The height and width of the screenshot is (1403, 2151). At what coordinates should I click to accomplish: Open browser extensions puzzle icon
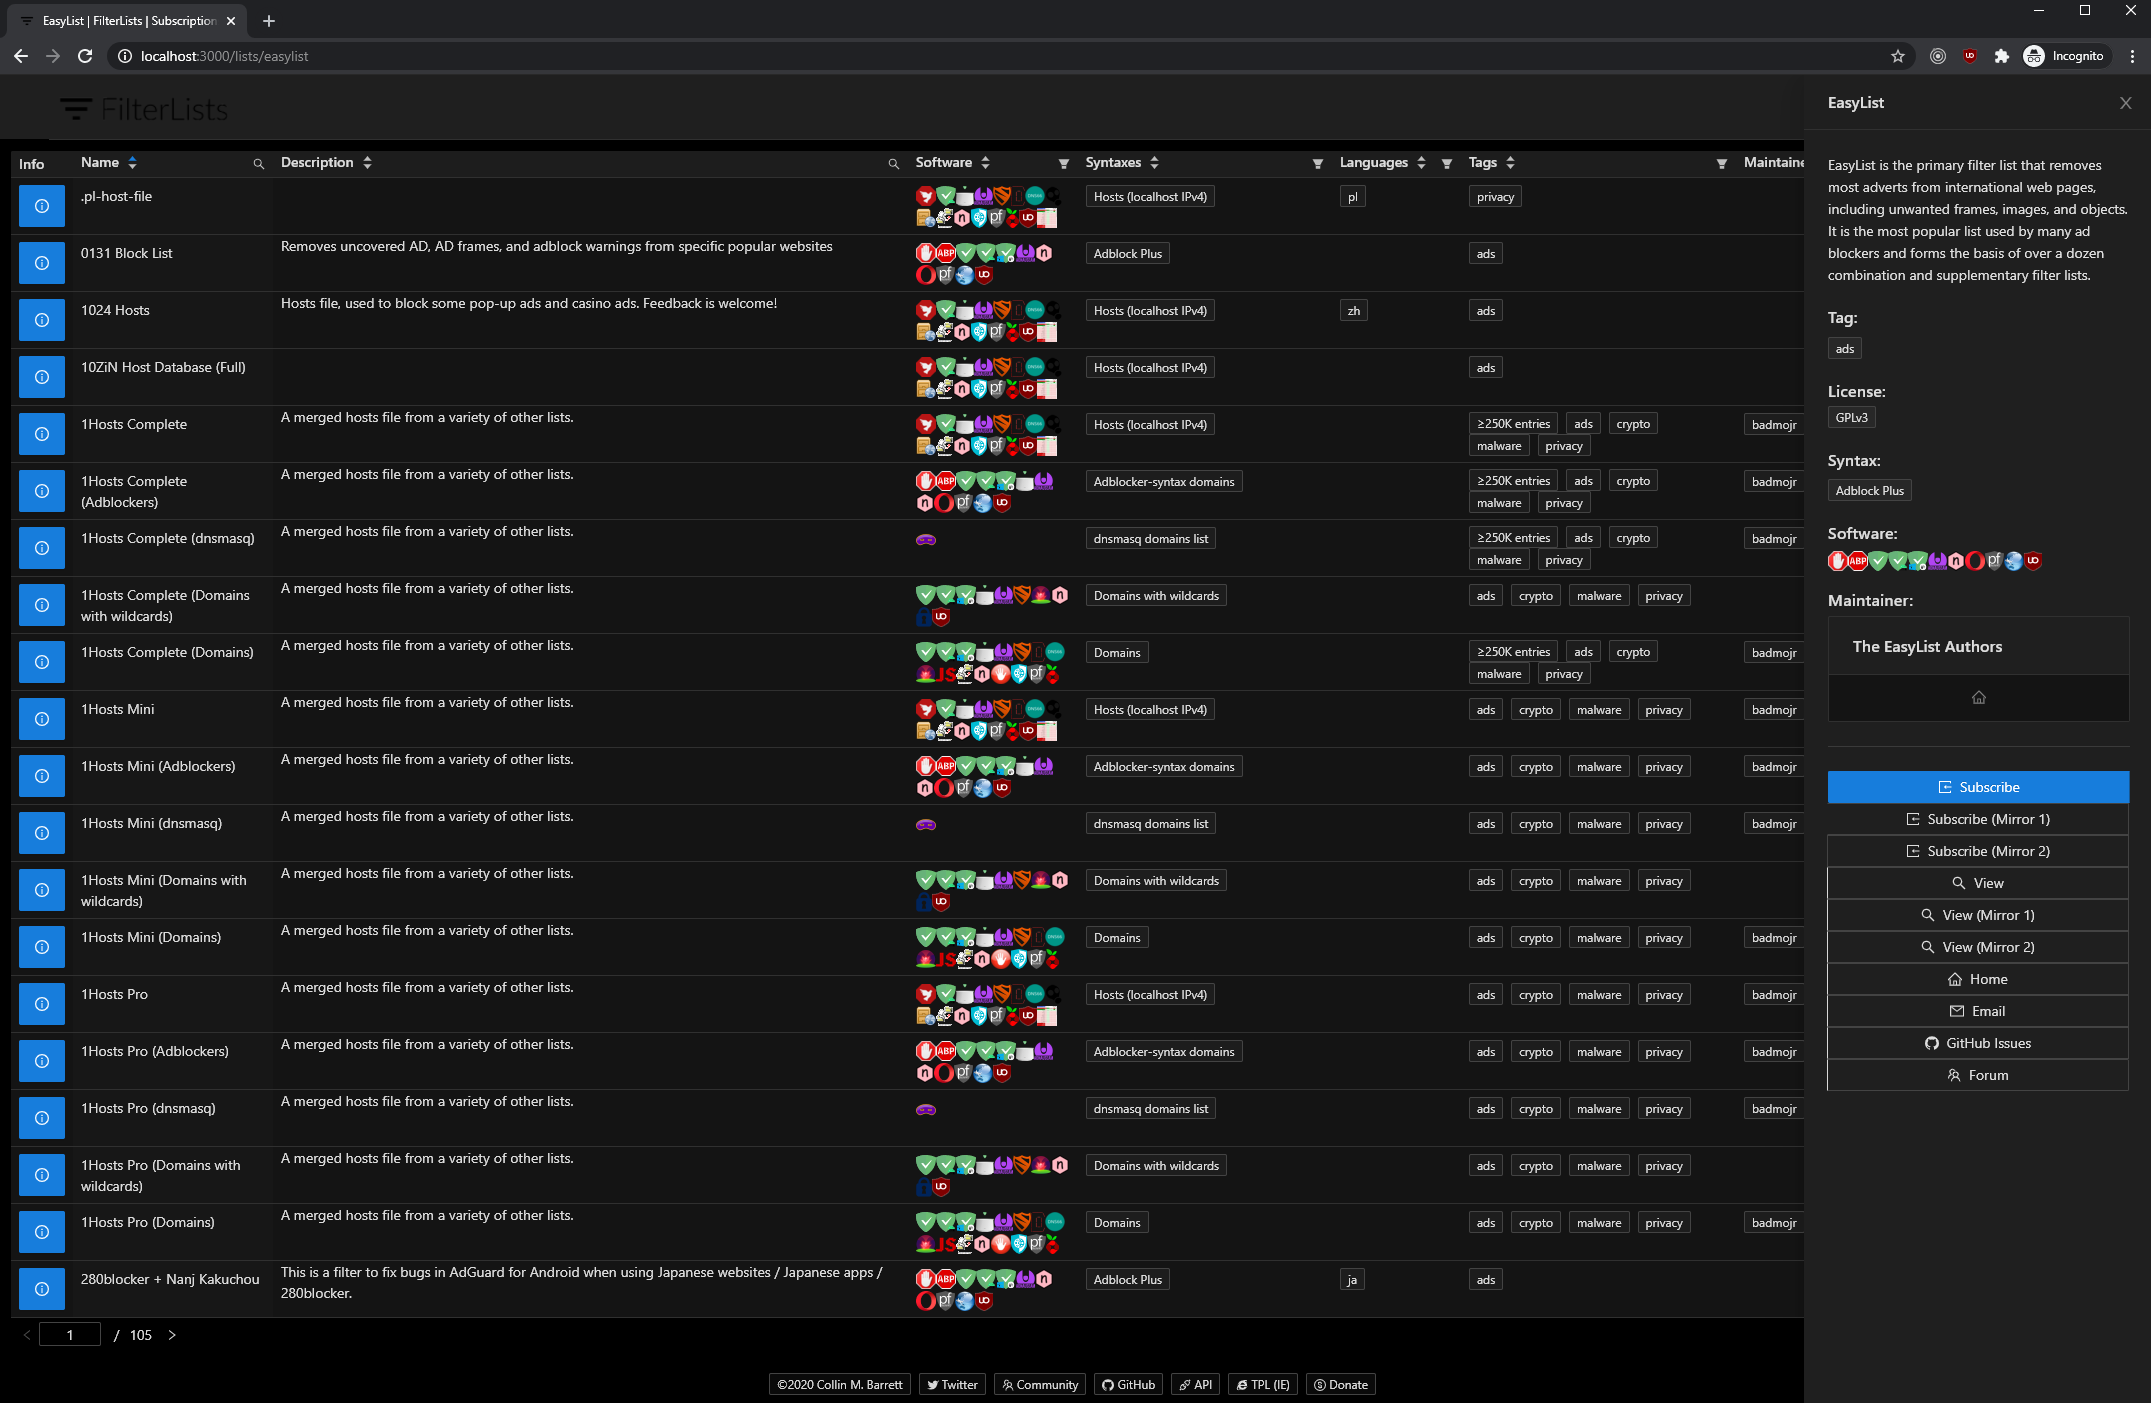click(2001, 56)
